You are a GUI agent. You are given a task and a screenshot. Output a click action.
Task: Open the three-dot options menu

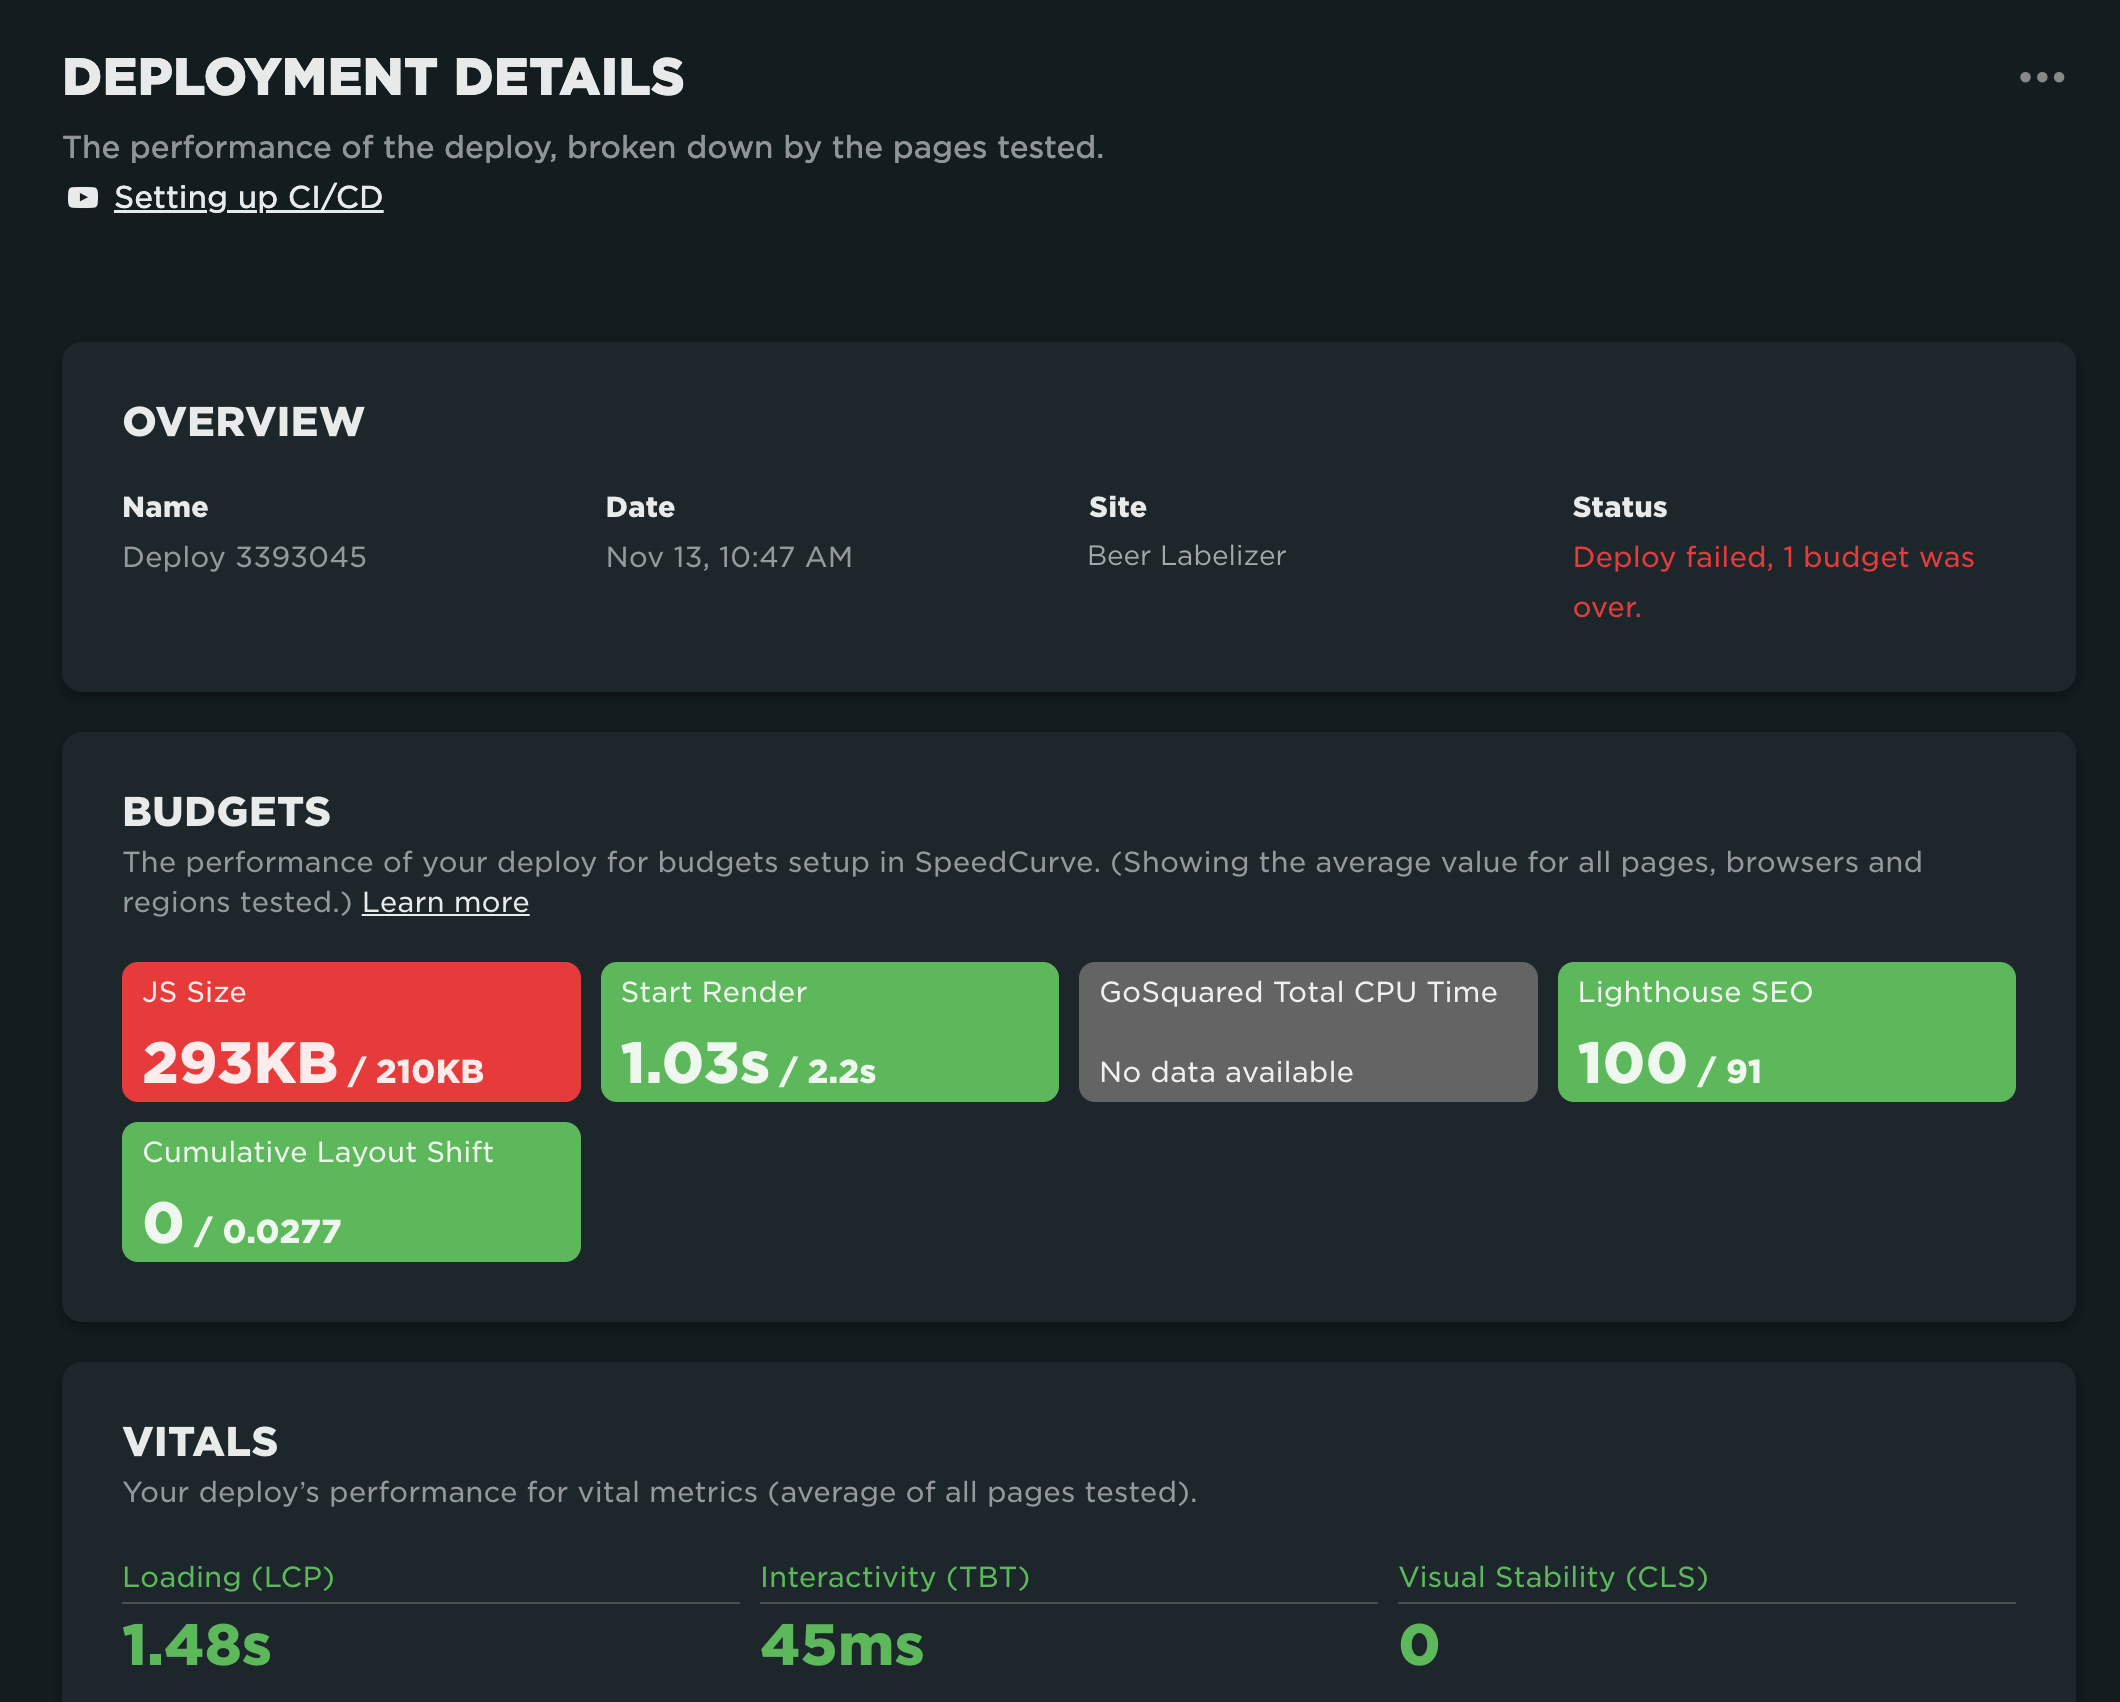point(2041,77)
